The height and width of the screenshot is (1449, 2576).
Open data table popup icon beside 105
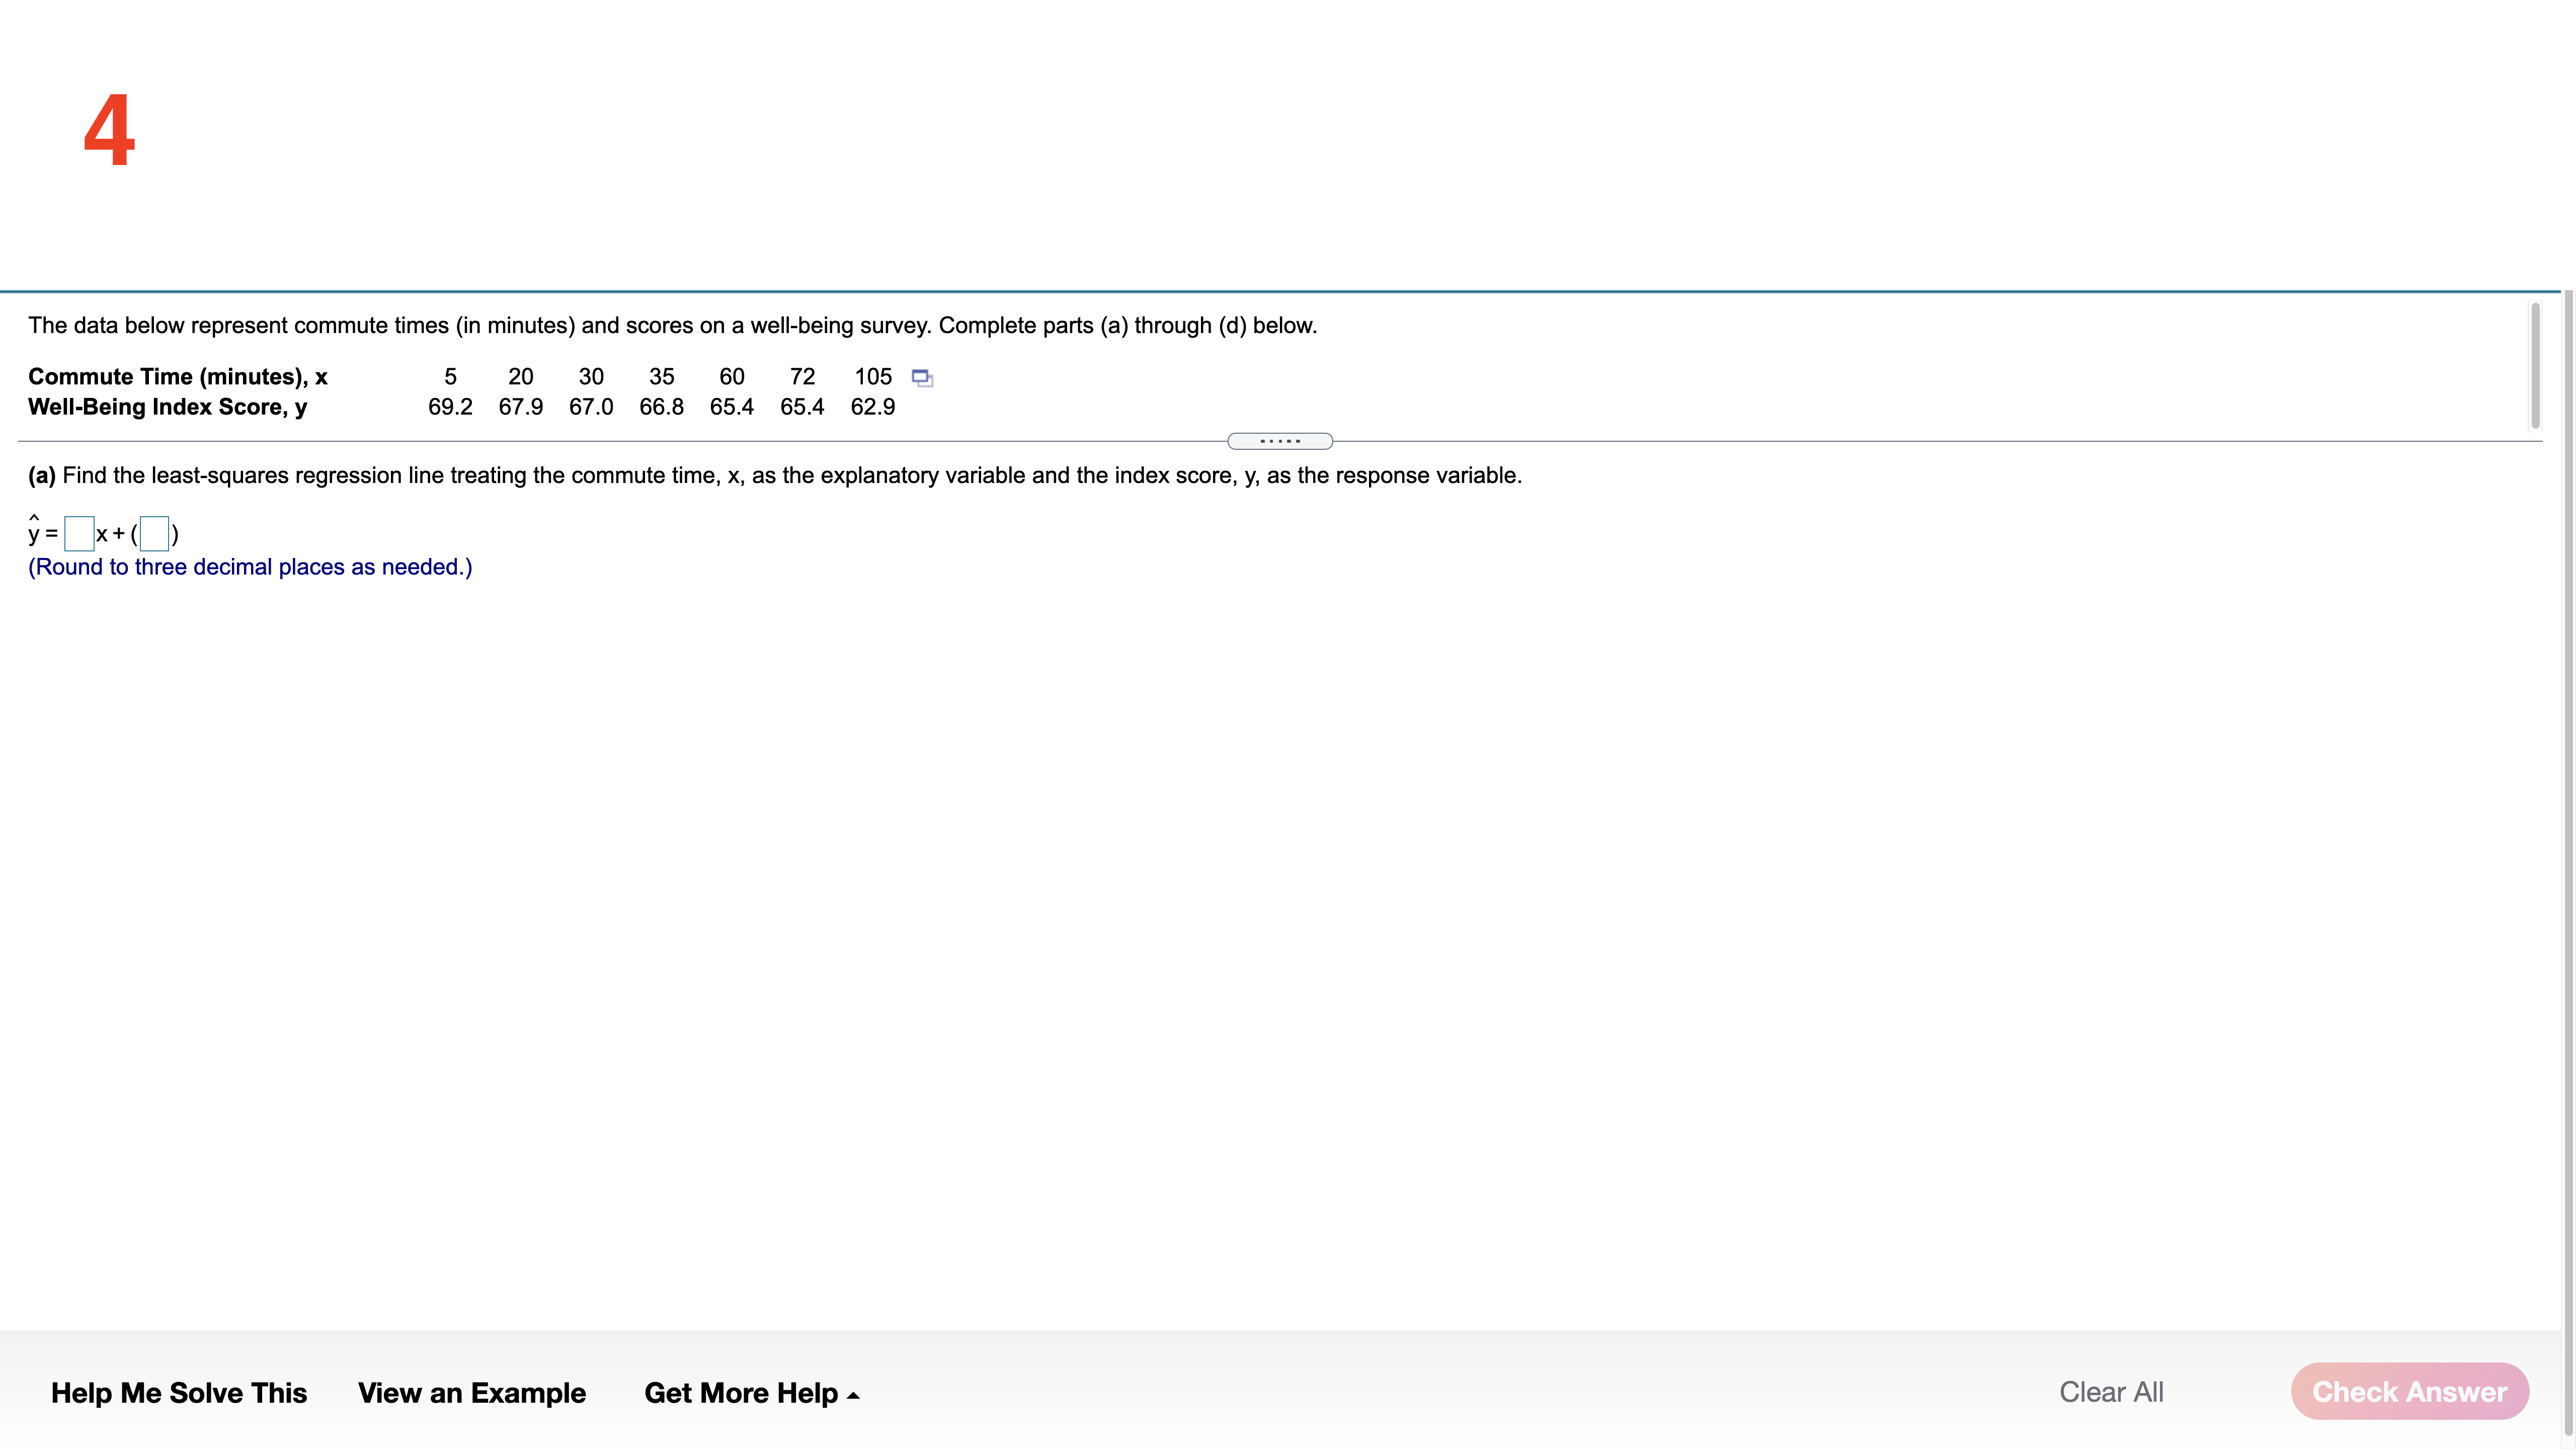[x=922, y=378]
